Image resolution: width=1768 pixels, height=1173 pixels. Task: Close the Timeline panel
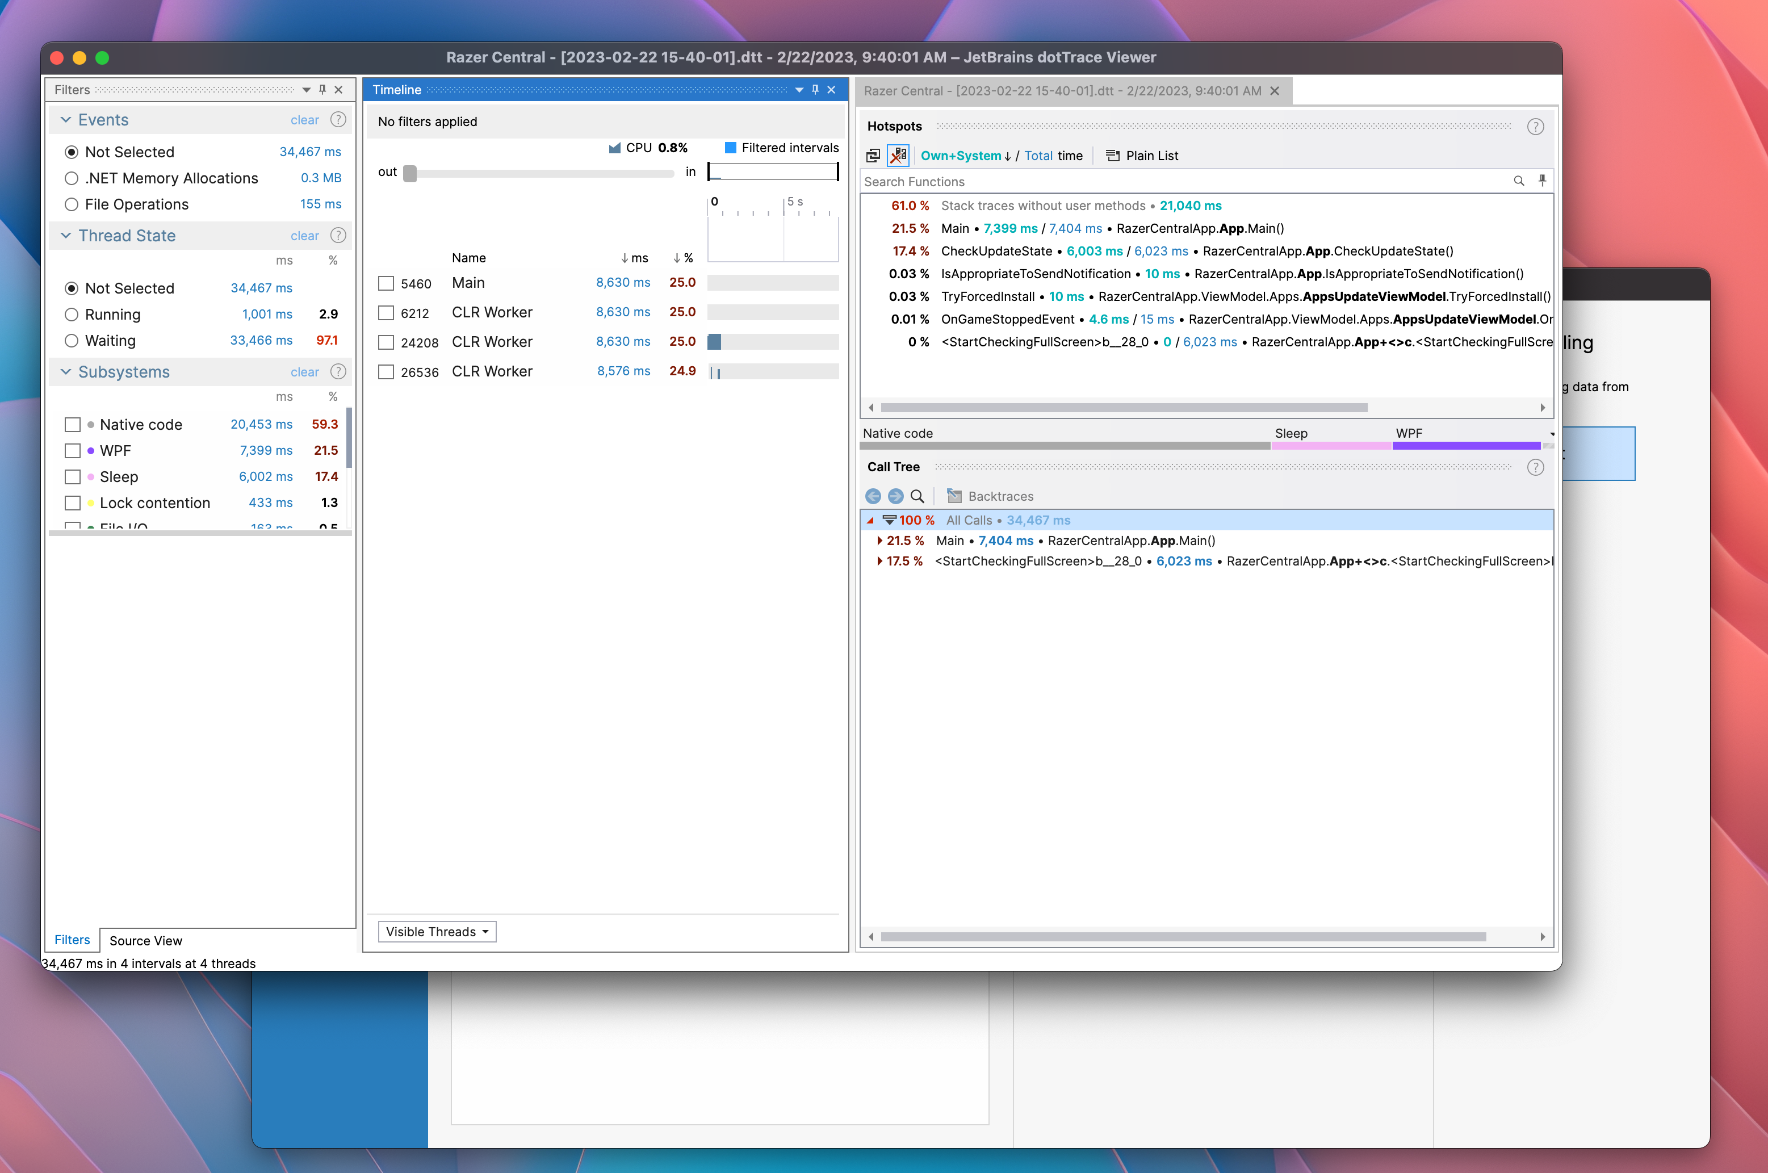[831, 90]
